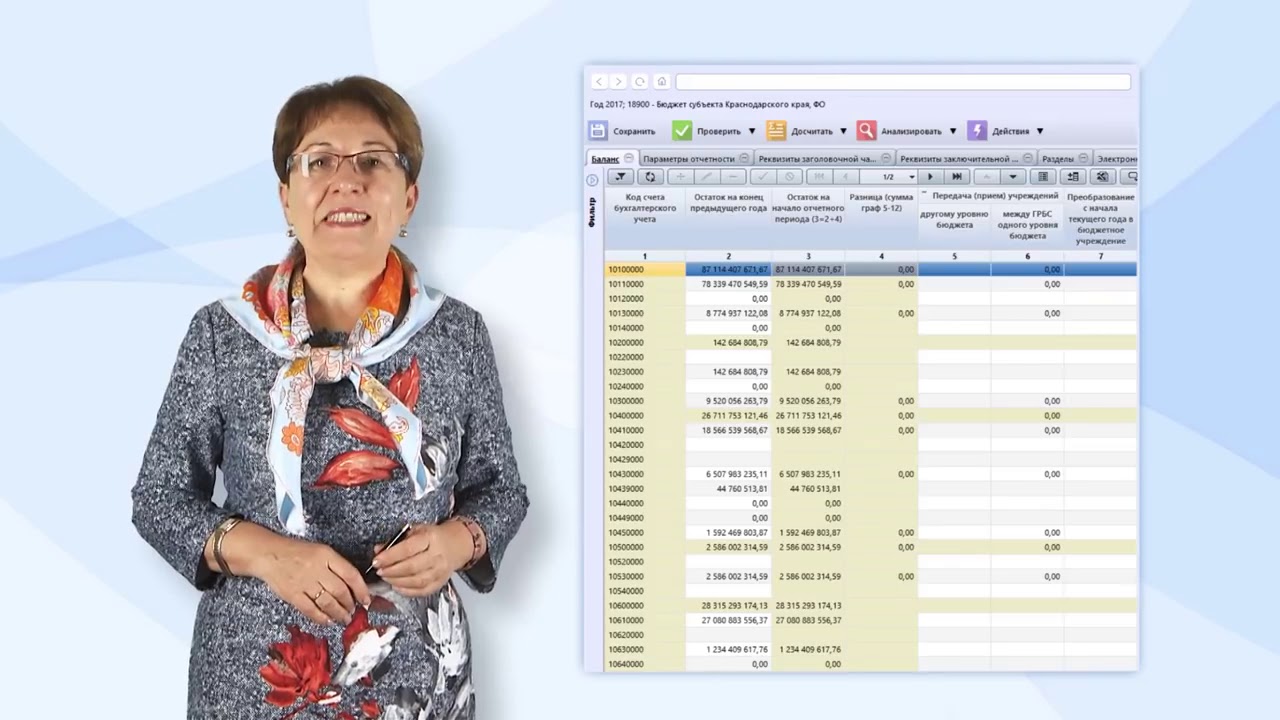1280x720 pixels.
Task: Click the collapse circle on Баланс tab
Action: (629, 159)
